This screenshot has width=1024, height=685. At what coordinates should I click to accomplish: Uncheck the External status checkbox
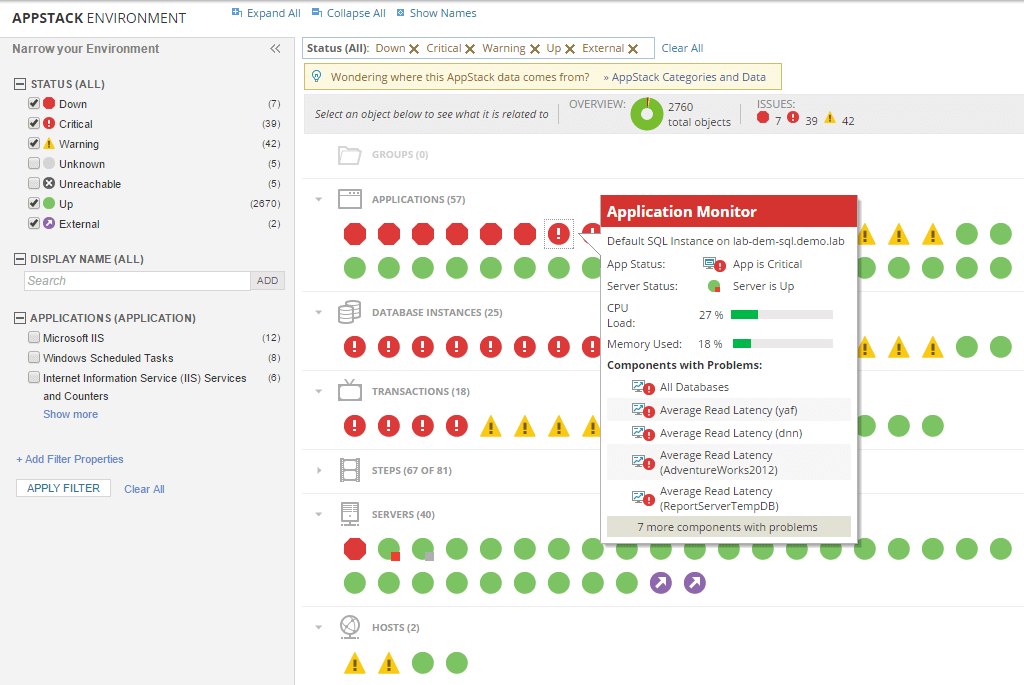pos(34,223)
